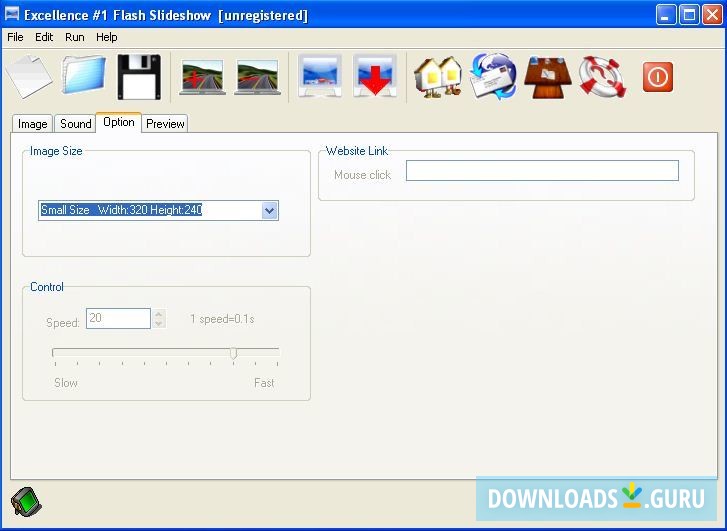The width and height of the screenshot is (727, 531).
Task: Click the Speed value field showing 20
Action: (x=118, y=319)
